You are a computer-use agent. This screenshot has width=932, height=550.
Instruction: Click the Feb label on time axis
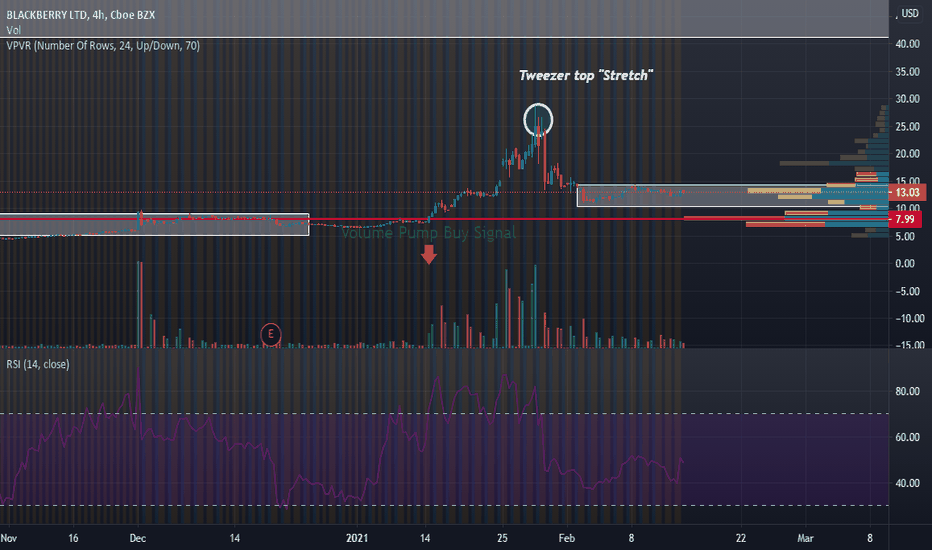[x=567, y=538]
